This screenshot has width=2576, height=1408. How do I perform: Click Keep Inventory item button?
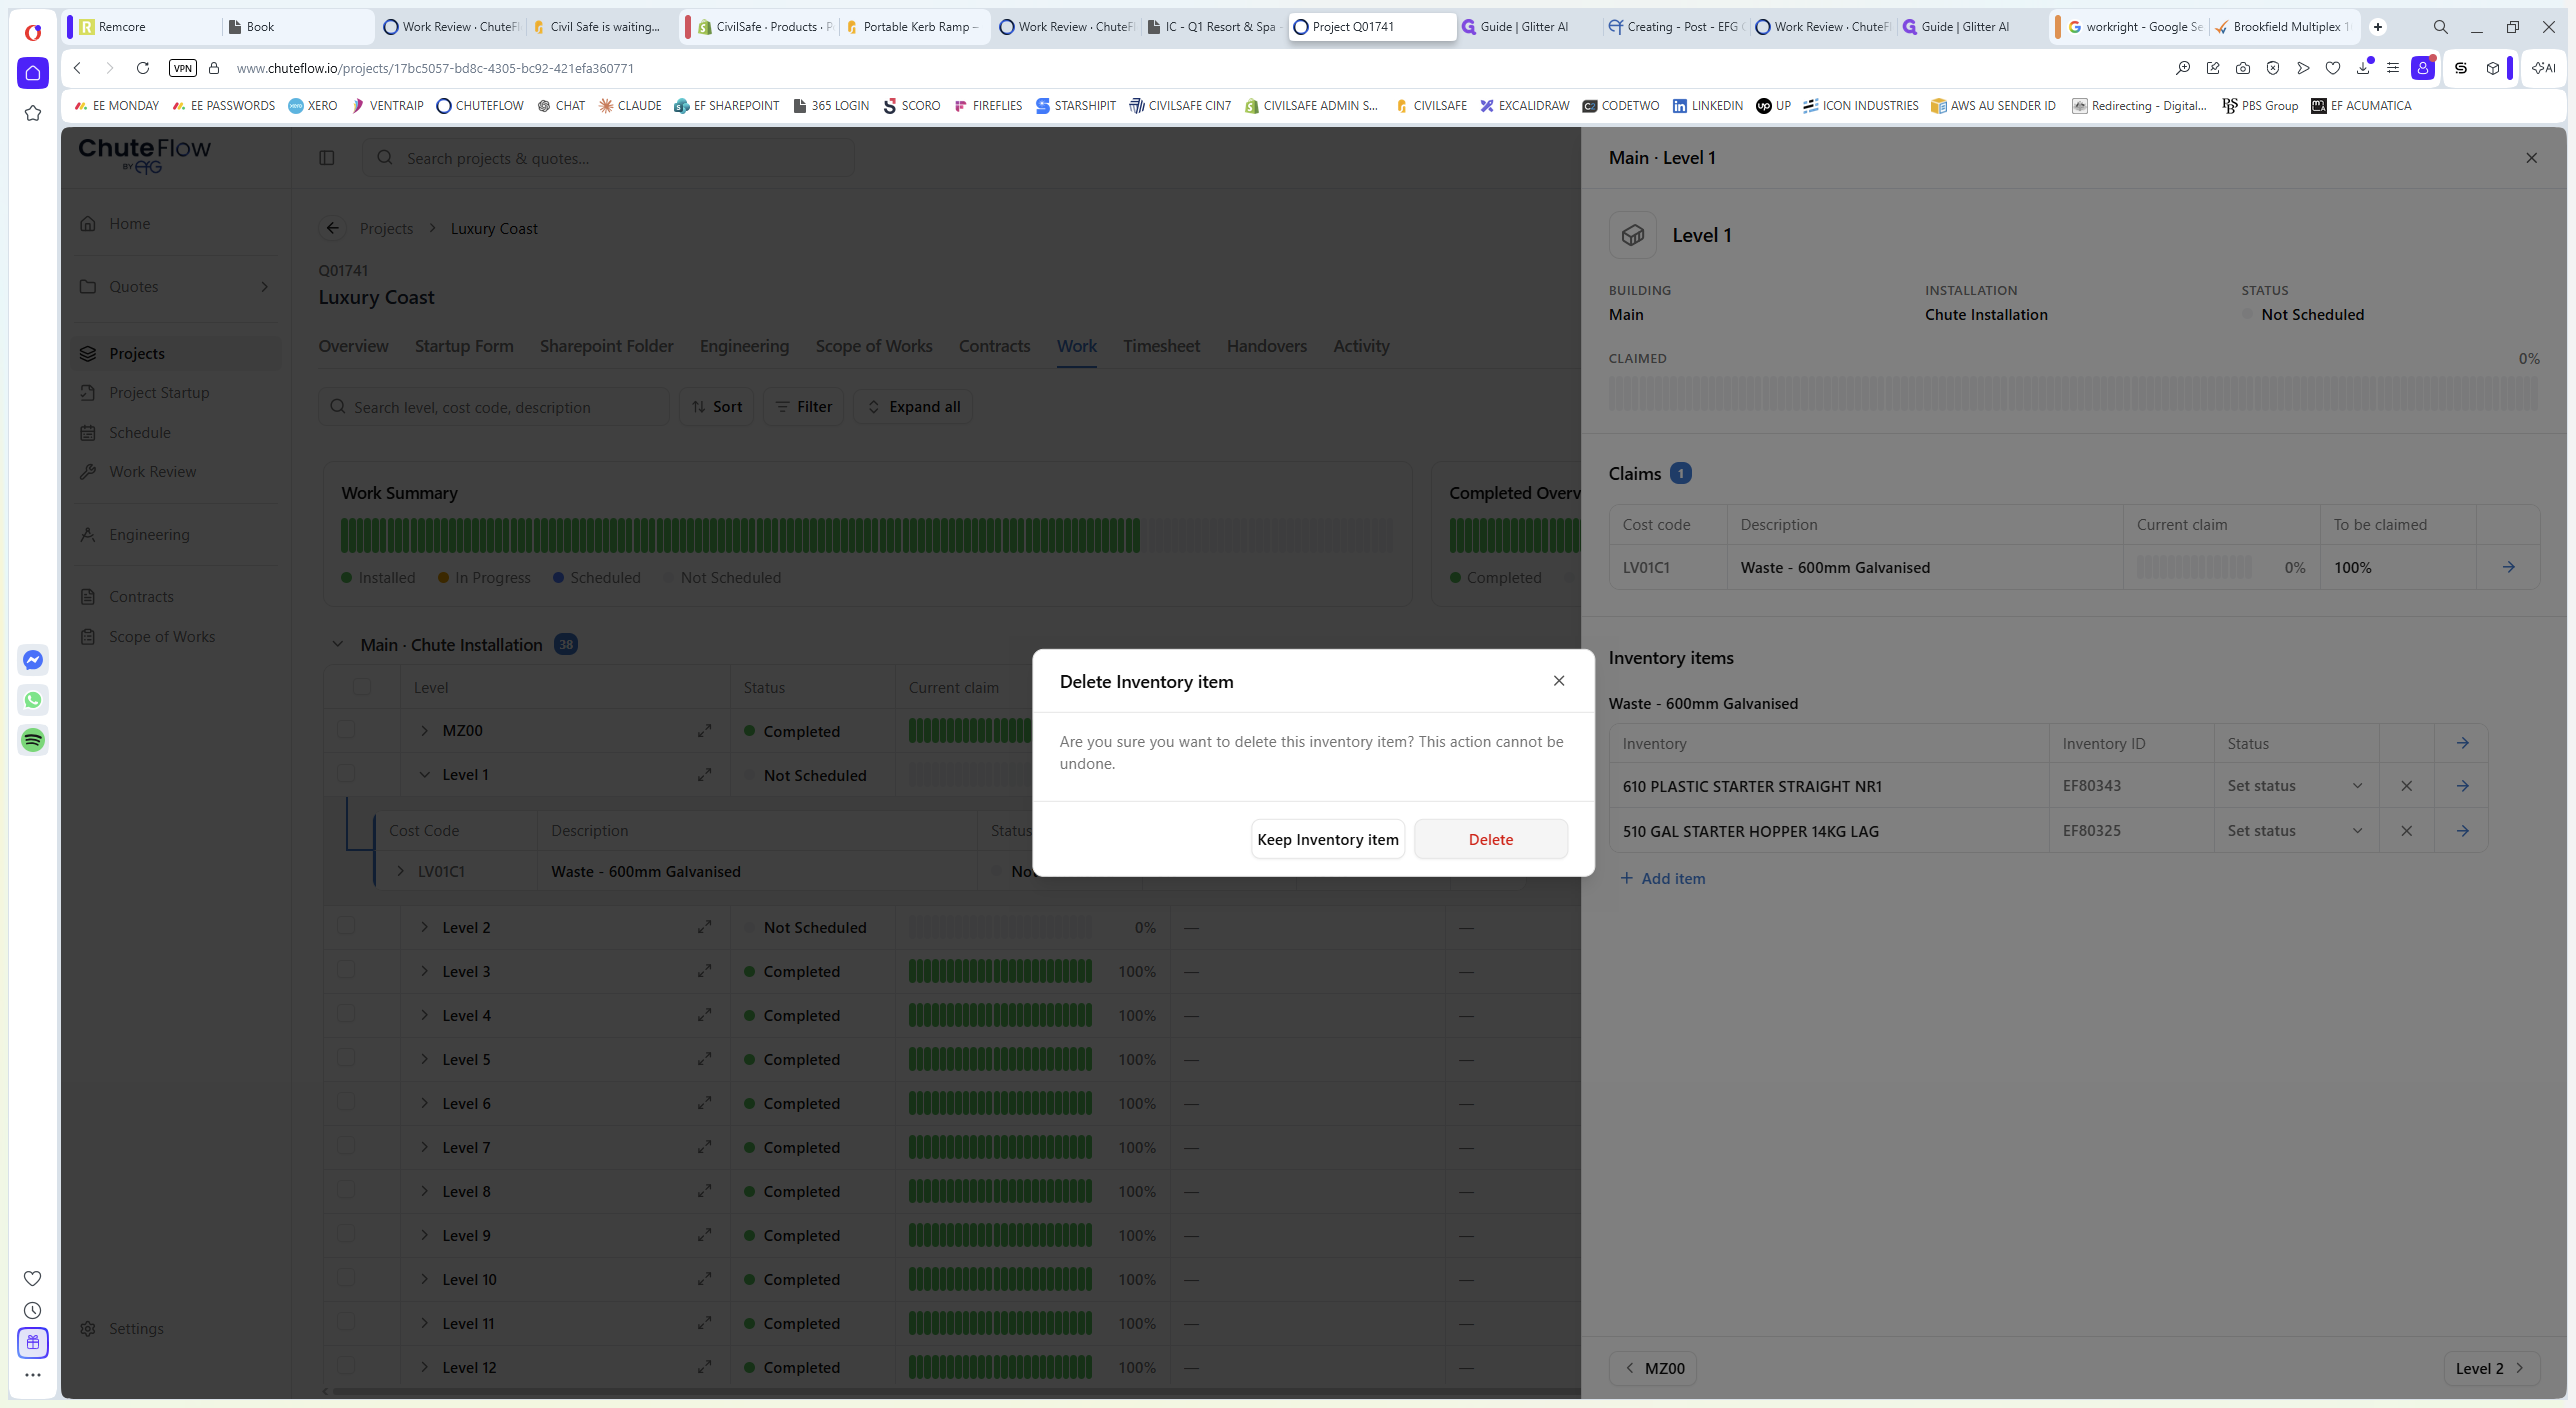click(1327, 839)
